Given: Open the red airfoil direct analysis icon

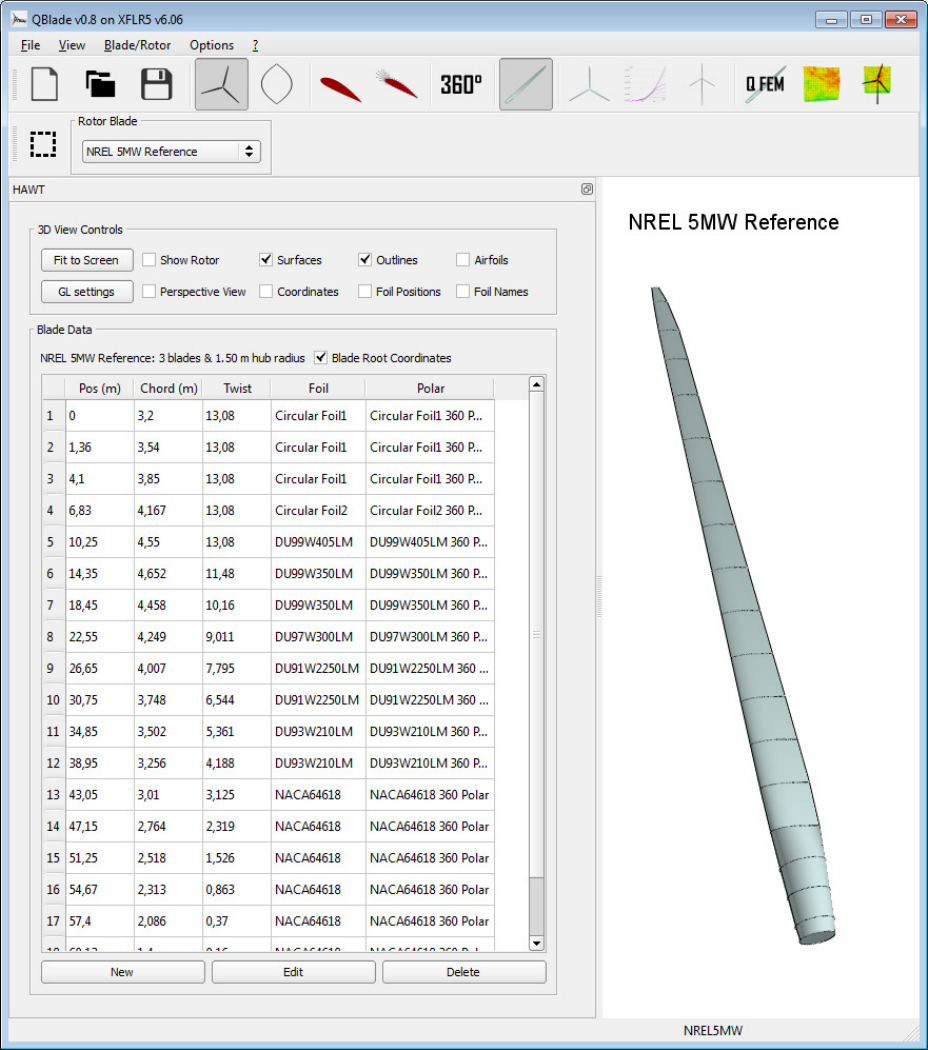Looking at the screenshot, I should 341,88.
